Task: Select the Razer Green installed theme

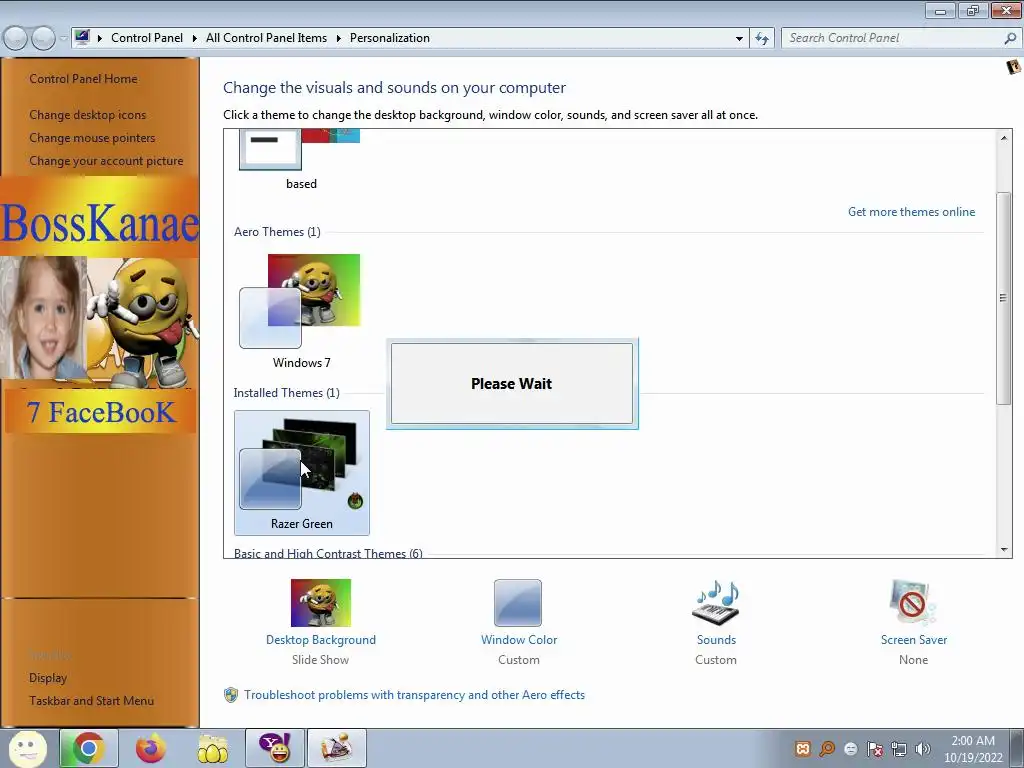Action: (302, 473)
